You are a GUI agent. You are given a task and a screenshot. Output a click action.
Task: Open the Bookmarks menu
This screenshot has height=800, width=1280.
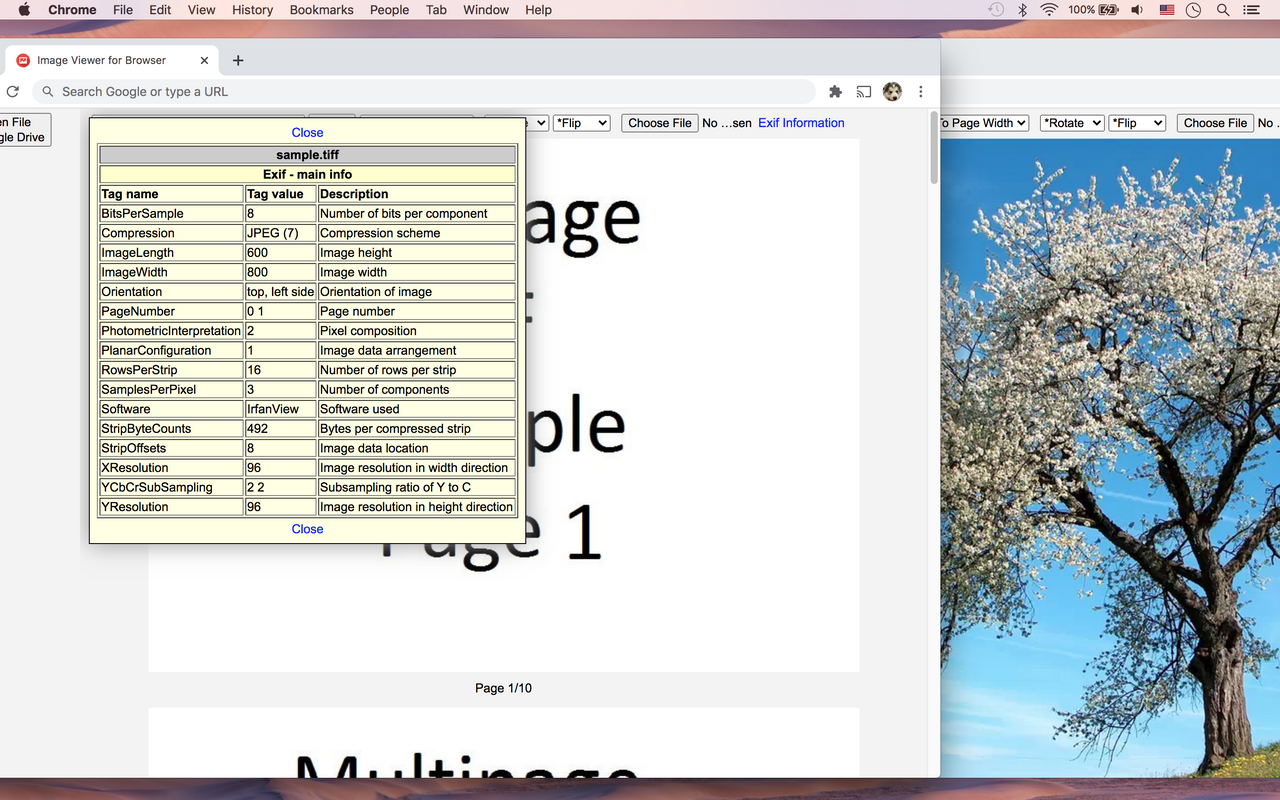click(321, 10)
